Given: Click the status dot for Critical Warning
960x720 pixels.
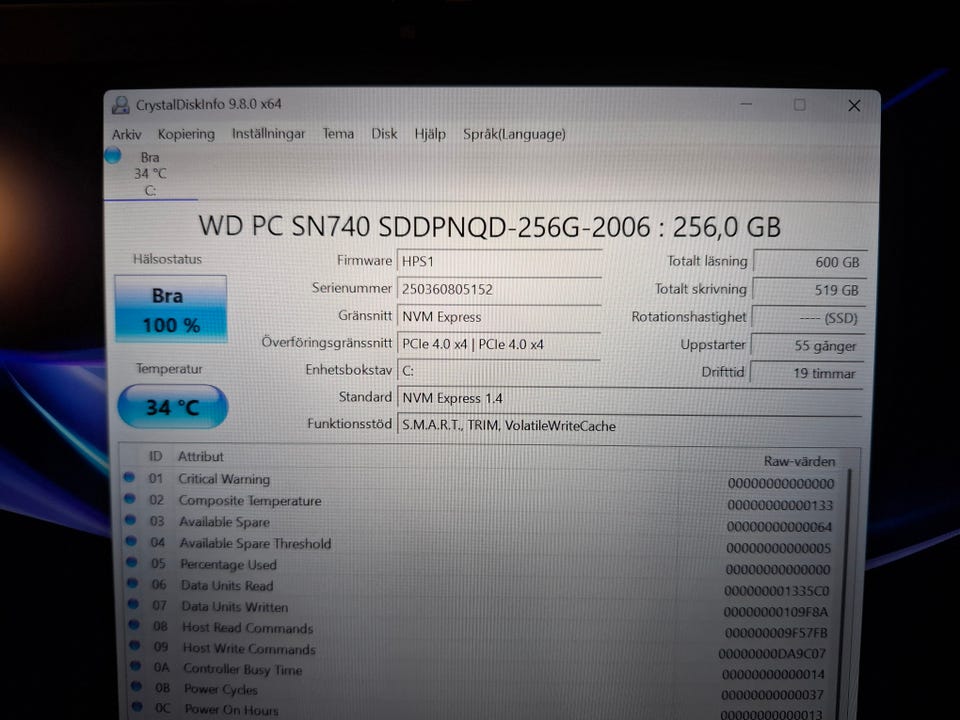Looking at the screenshot, I should click(129, 477).
